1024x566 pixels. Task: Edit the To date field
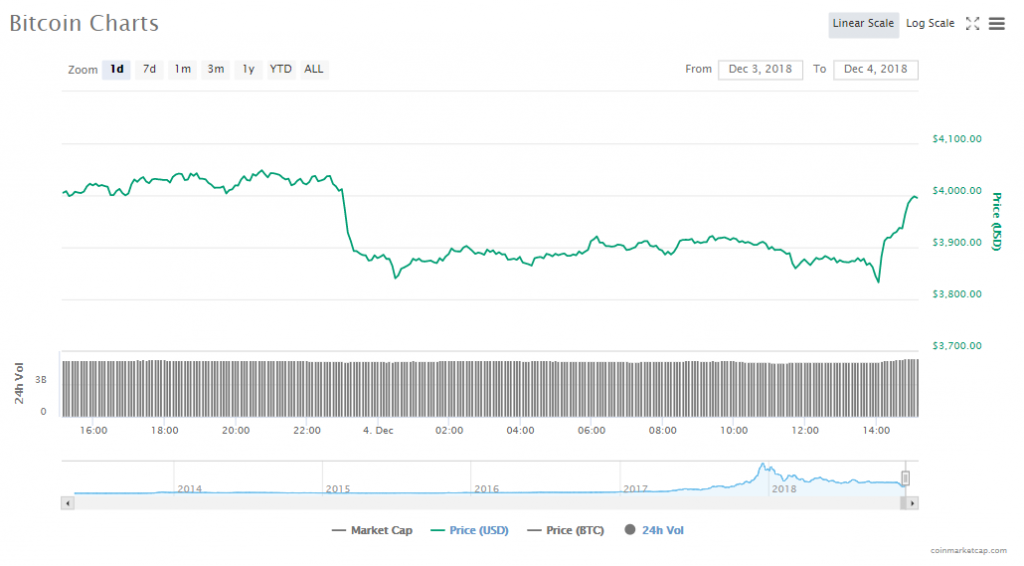(876, 69)
